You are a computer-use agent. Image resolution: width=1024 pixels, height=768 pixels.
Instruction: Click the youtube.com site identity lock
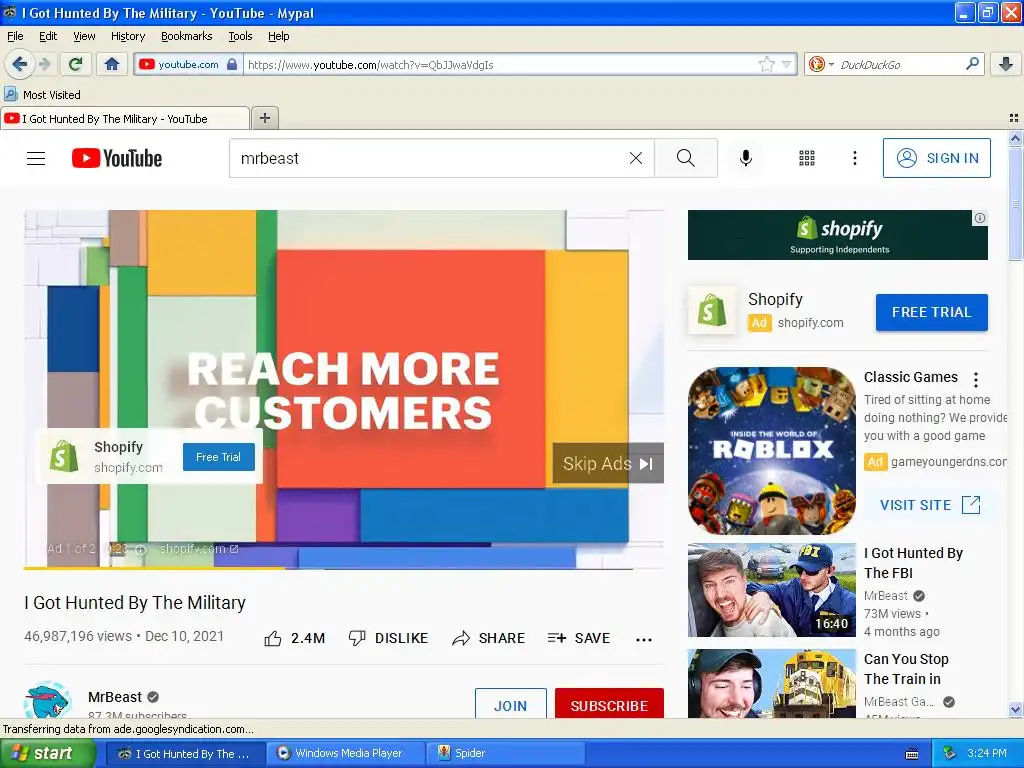click(232, 64)
